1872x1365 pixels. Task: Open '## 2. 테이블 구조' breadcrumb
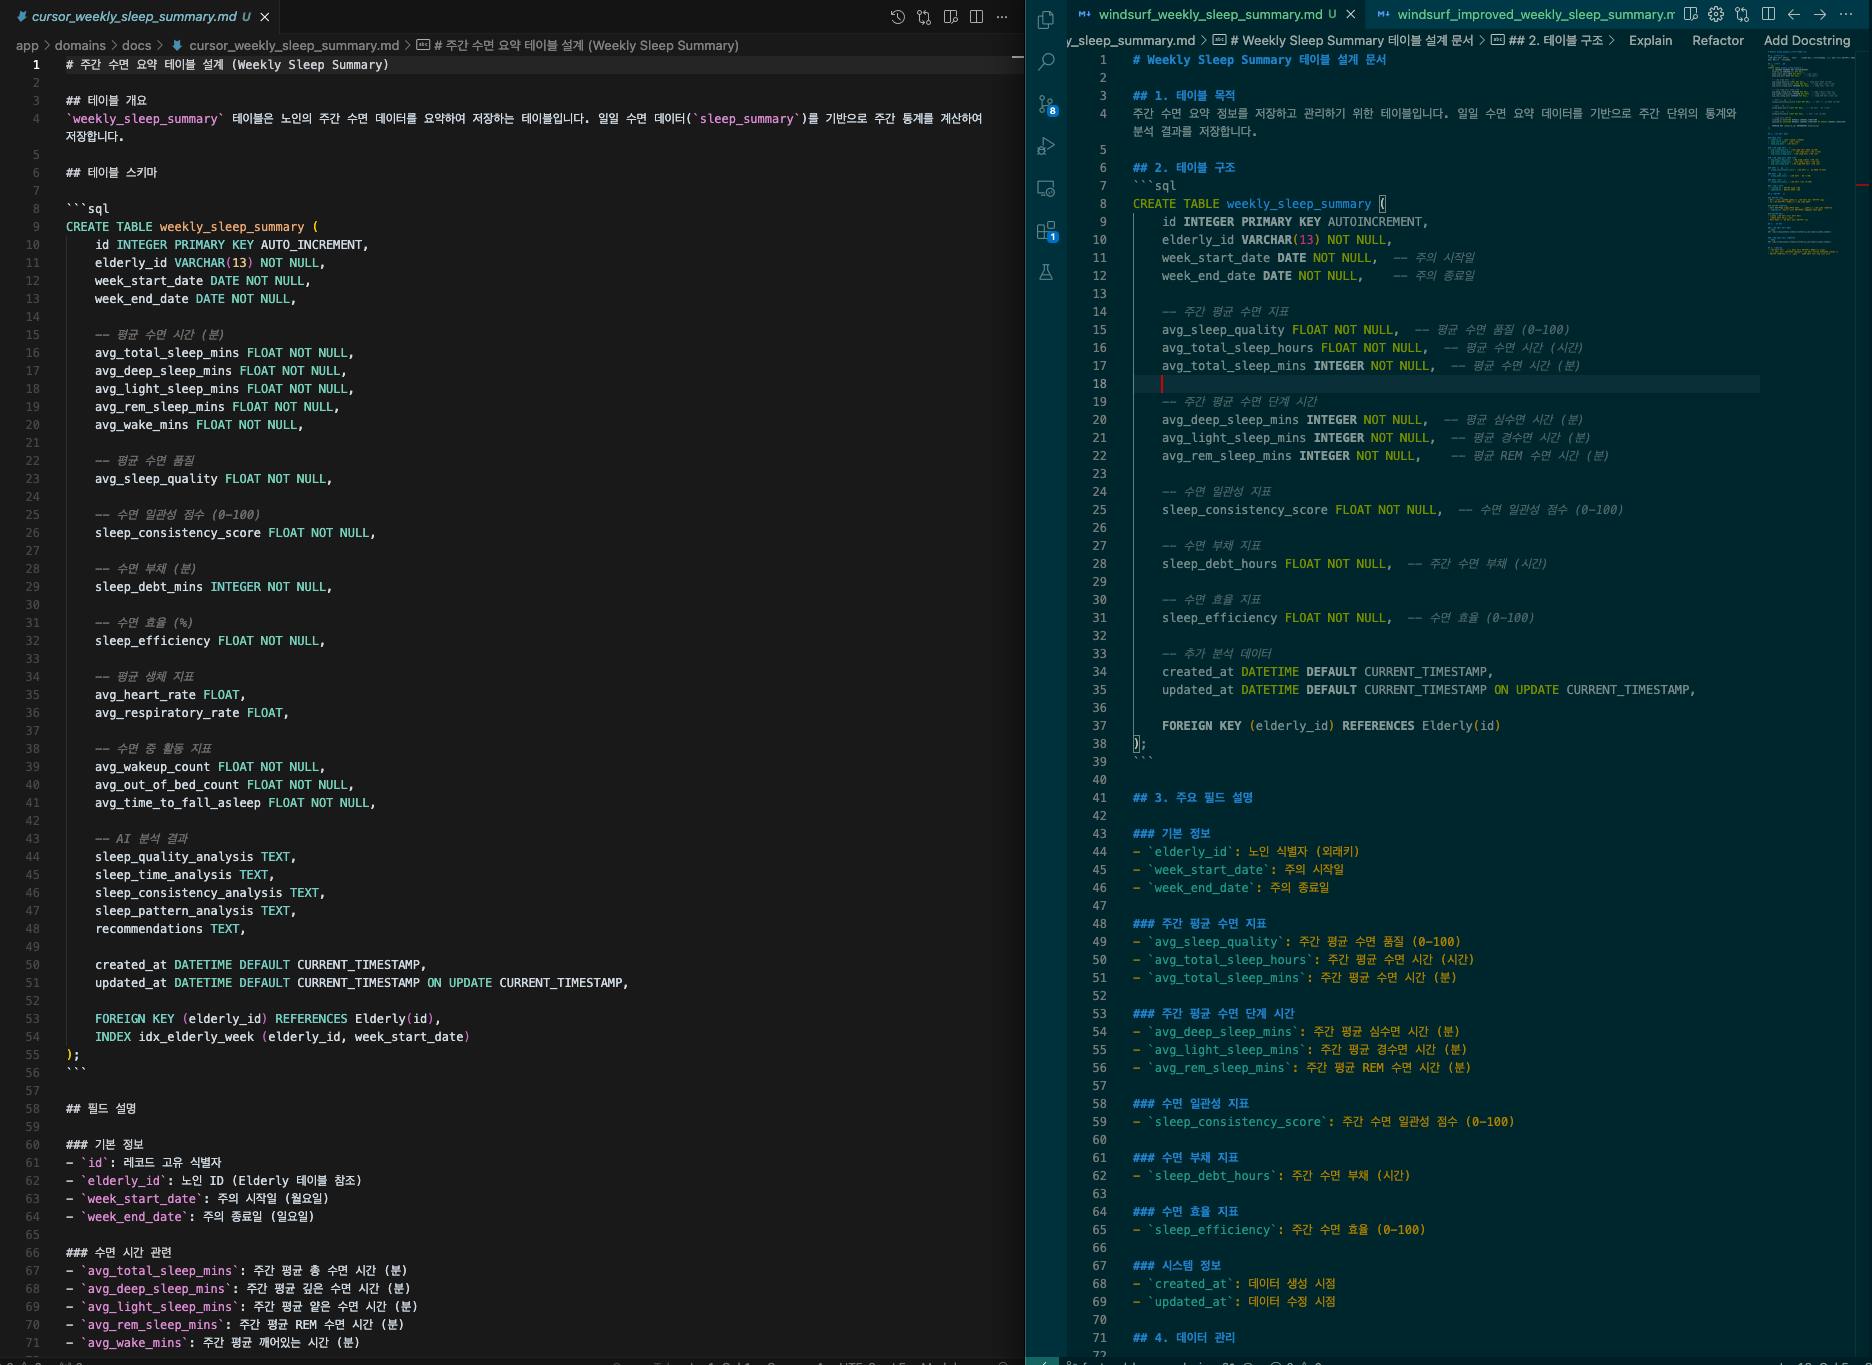pos(1555,41)
